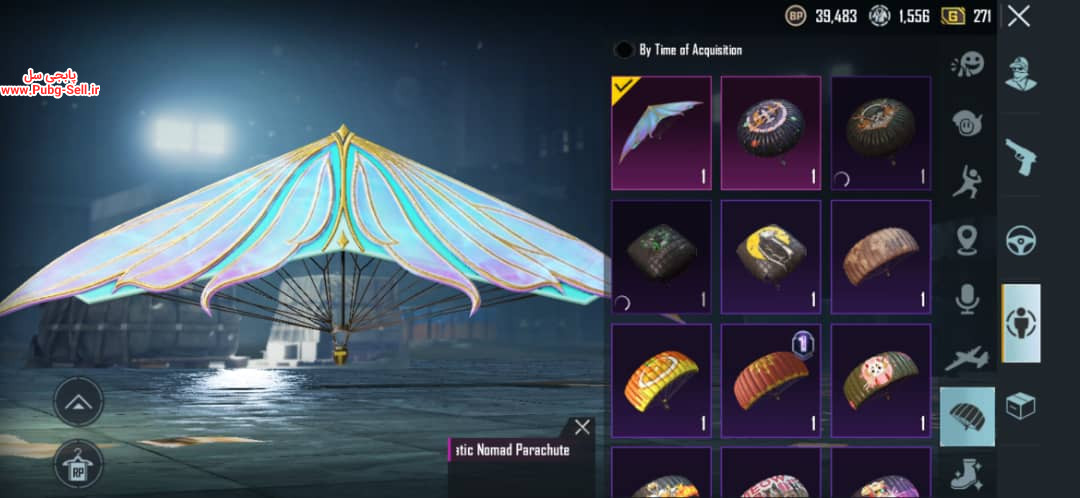Select the airplane skins icon
Image resolution: width=1080 pixels, height=498 pixels.
[967, 357]
